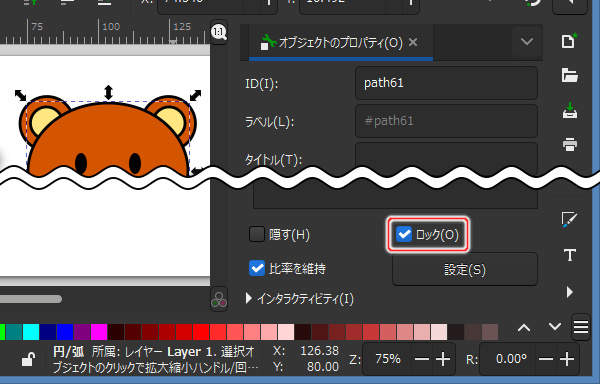Screen dimensions: 600x384
Task: Pick the pure blue color swatch
Action: click(65, 332)
